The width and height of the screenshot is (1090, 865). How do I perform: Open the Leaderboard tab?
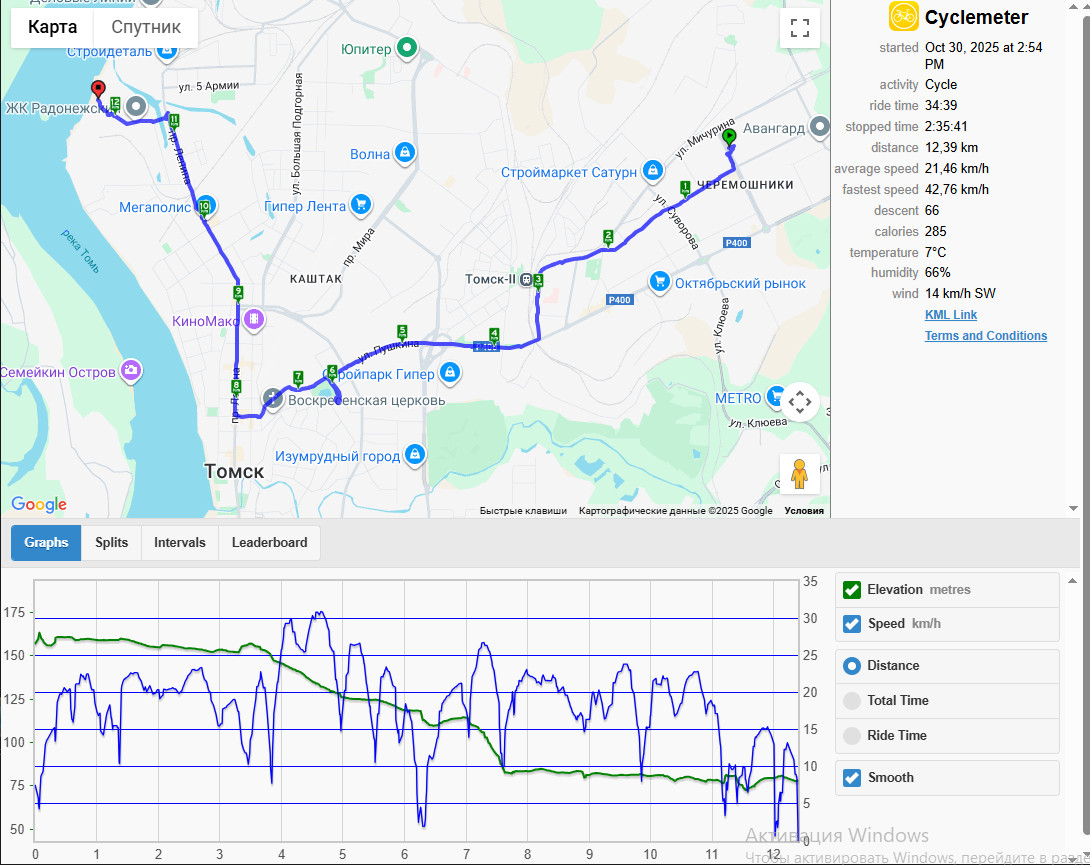pos(269,542)
